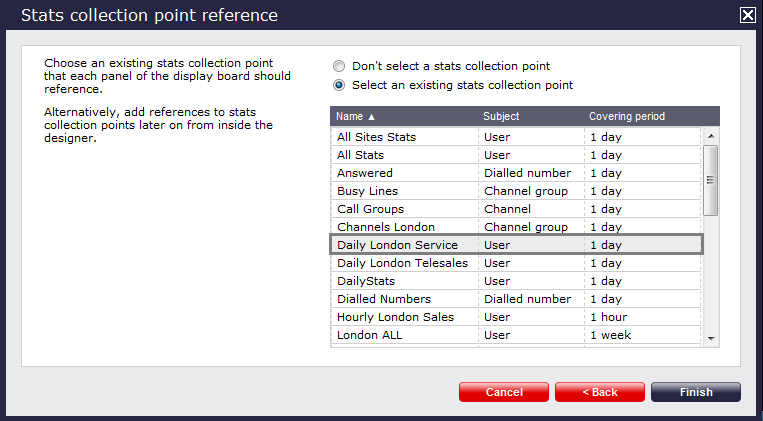The height and width of the screenshot is (421, 763).
Task: Click the scrollbar down arrow
Action: pos(711,338)
